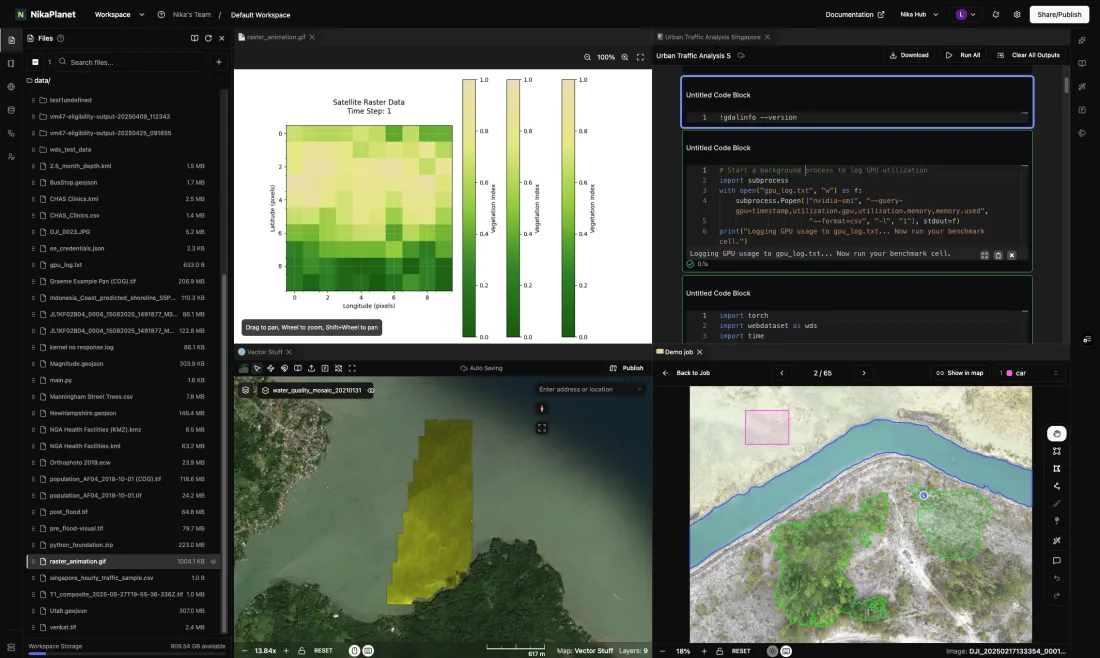Open basemap thumbnail in Vector Stuff toolbar

(243, 368)
